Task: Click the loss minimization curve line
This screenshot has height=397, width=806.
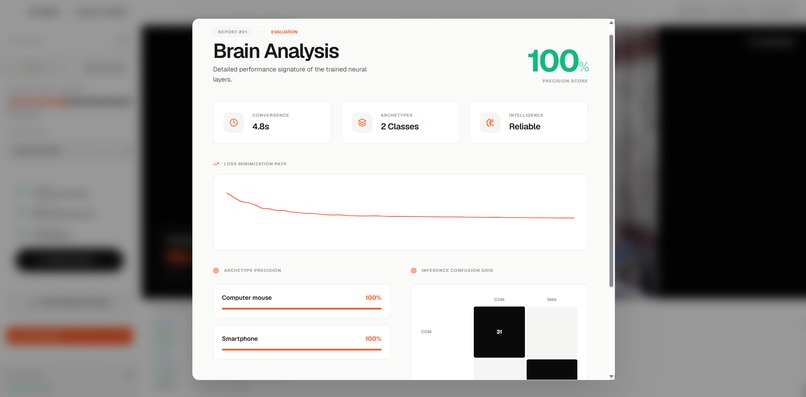Action: [400, 216]
